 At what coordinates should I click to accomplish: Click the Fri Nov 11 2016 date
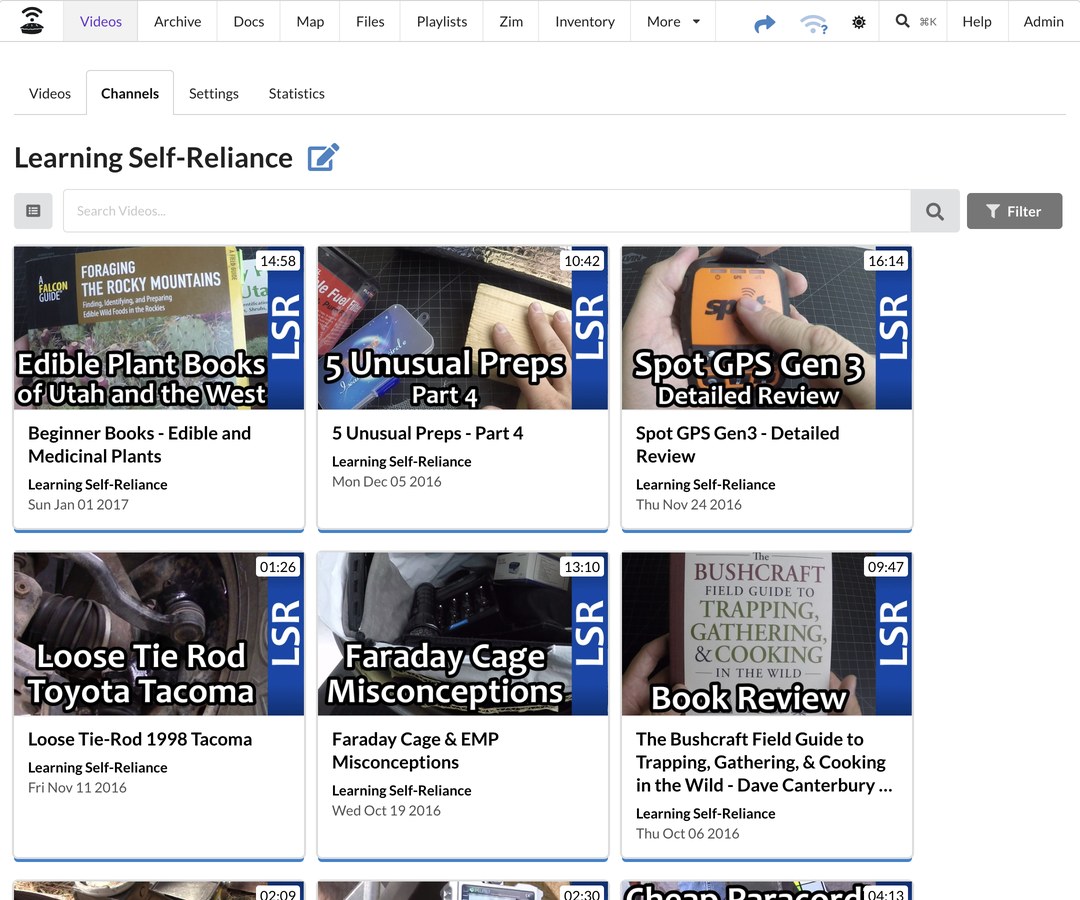coord(77,788)
